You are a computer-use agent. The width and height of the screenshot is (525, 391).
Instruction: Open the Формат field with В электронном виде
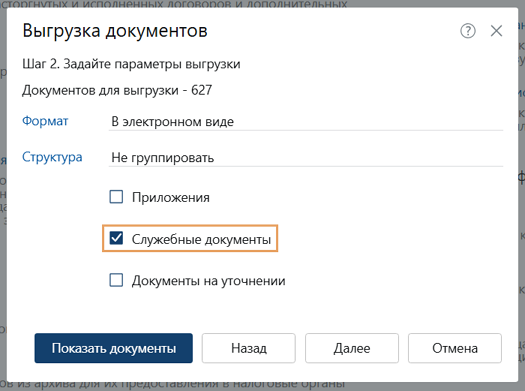pyautogui.click(x=306, y=122)
